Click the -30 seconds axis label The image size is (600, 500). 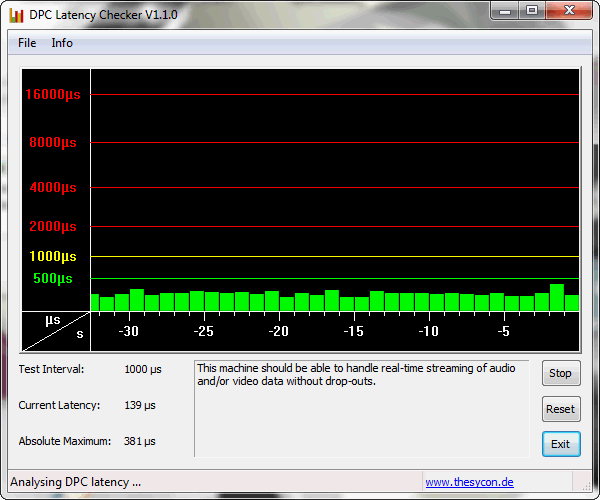coord(128,331)
